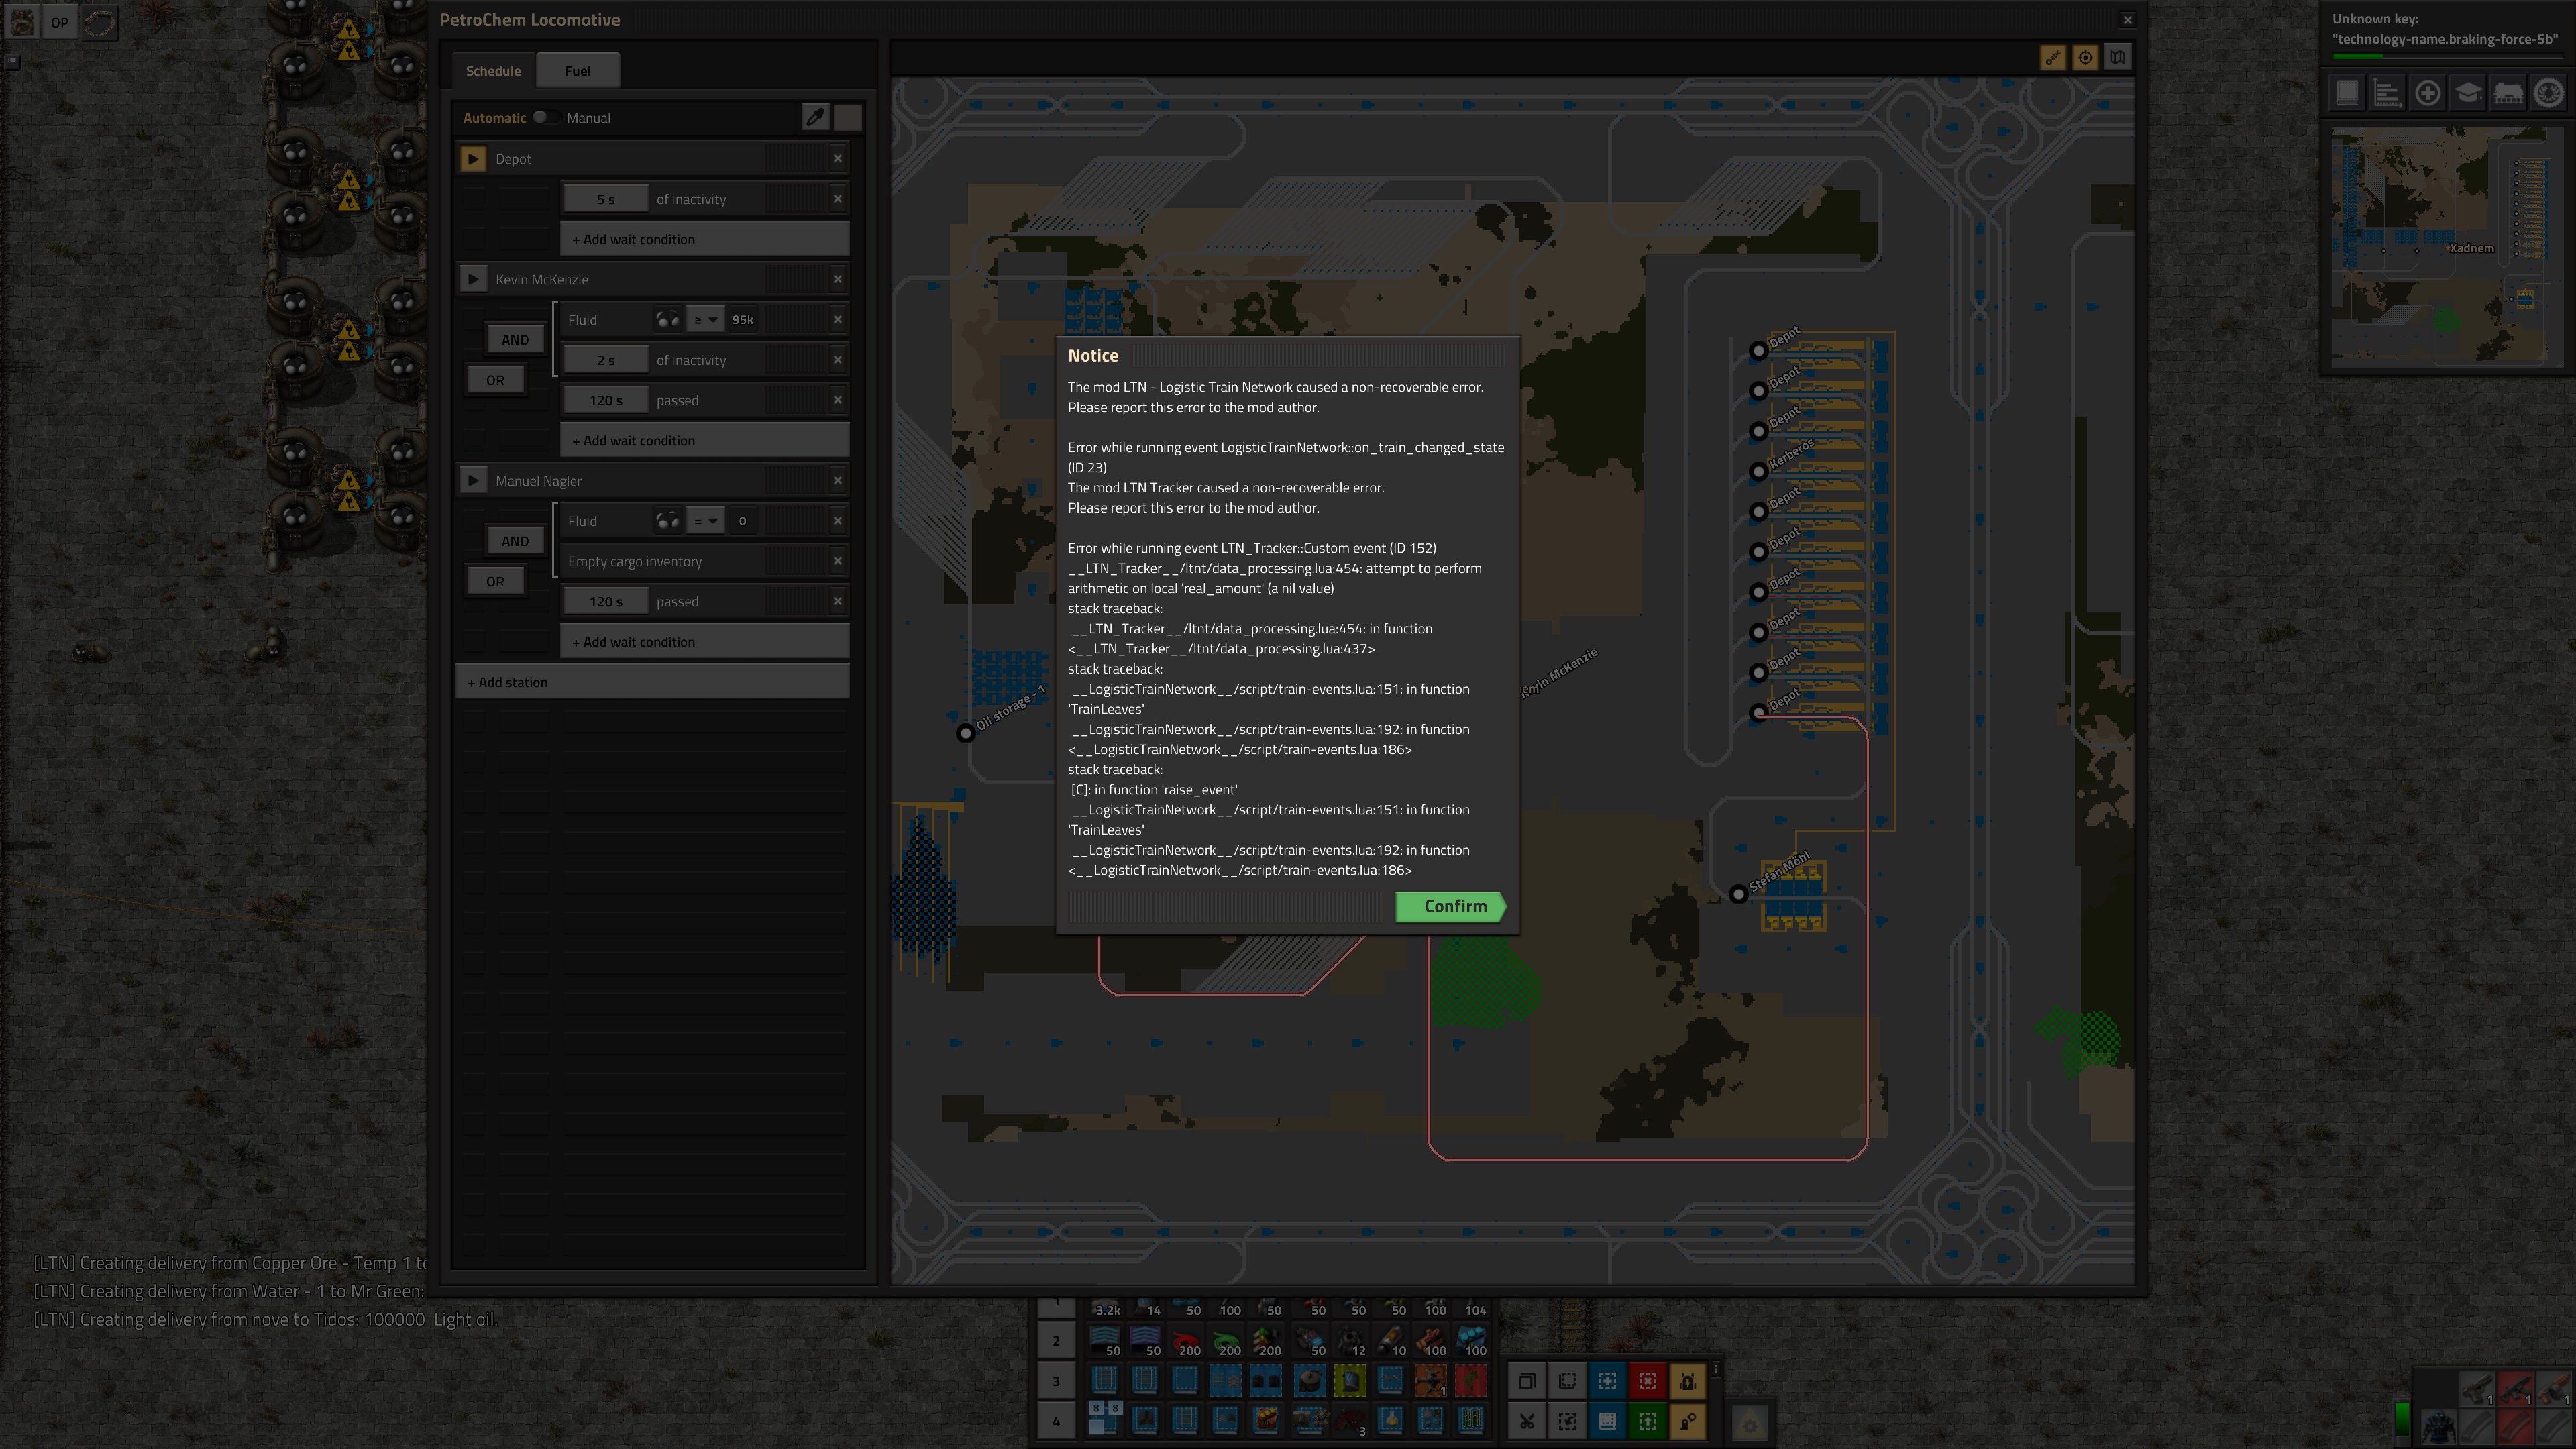The image size is (2576, 1449).
Task: Toggle AND comparator under Kevin McKenzie
Action: pos(514,340)
